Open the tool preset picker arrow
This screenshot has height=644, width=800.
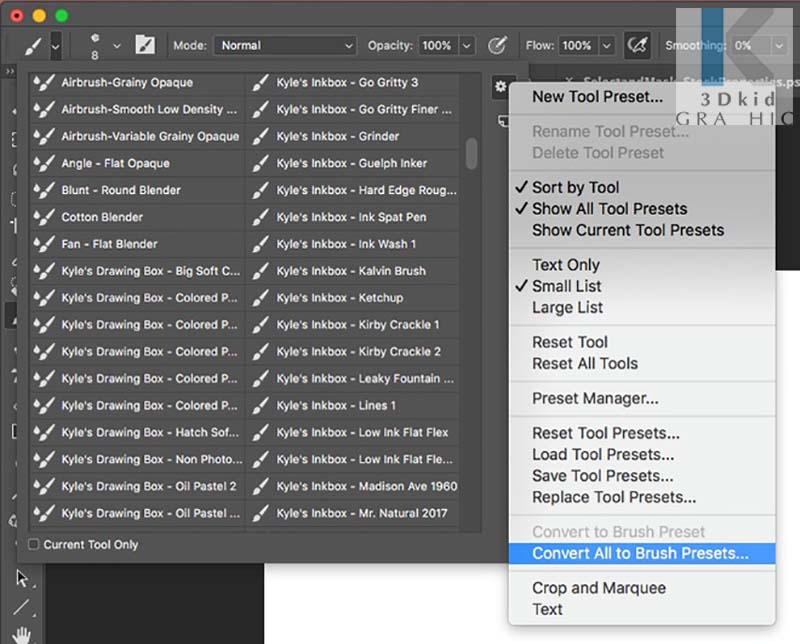click(56, 46)
